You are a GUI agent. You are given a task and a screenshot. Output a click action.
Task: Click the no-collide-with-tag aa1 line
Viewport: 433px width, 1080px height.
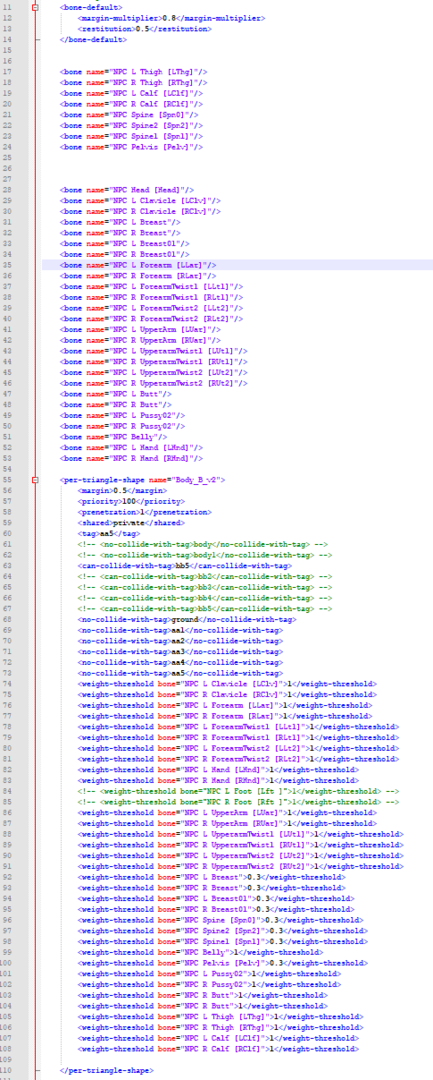(181, 630)
